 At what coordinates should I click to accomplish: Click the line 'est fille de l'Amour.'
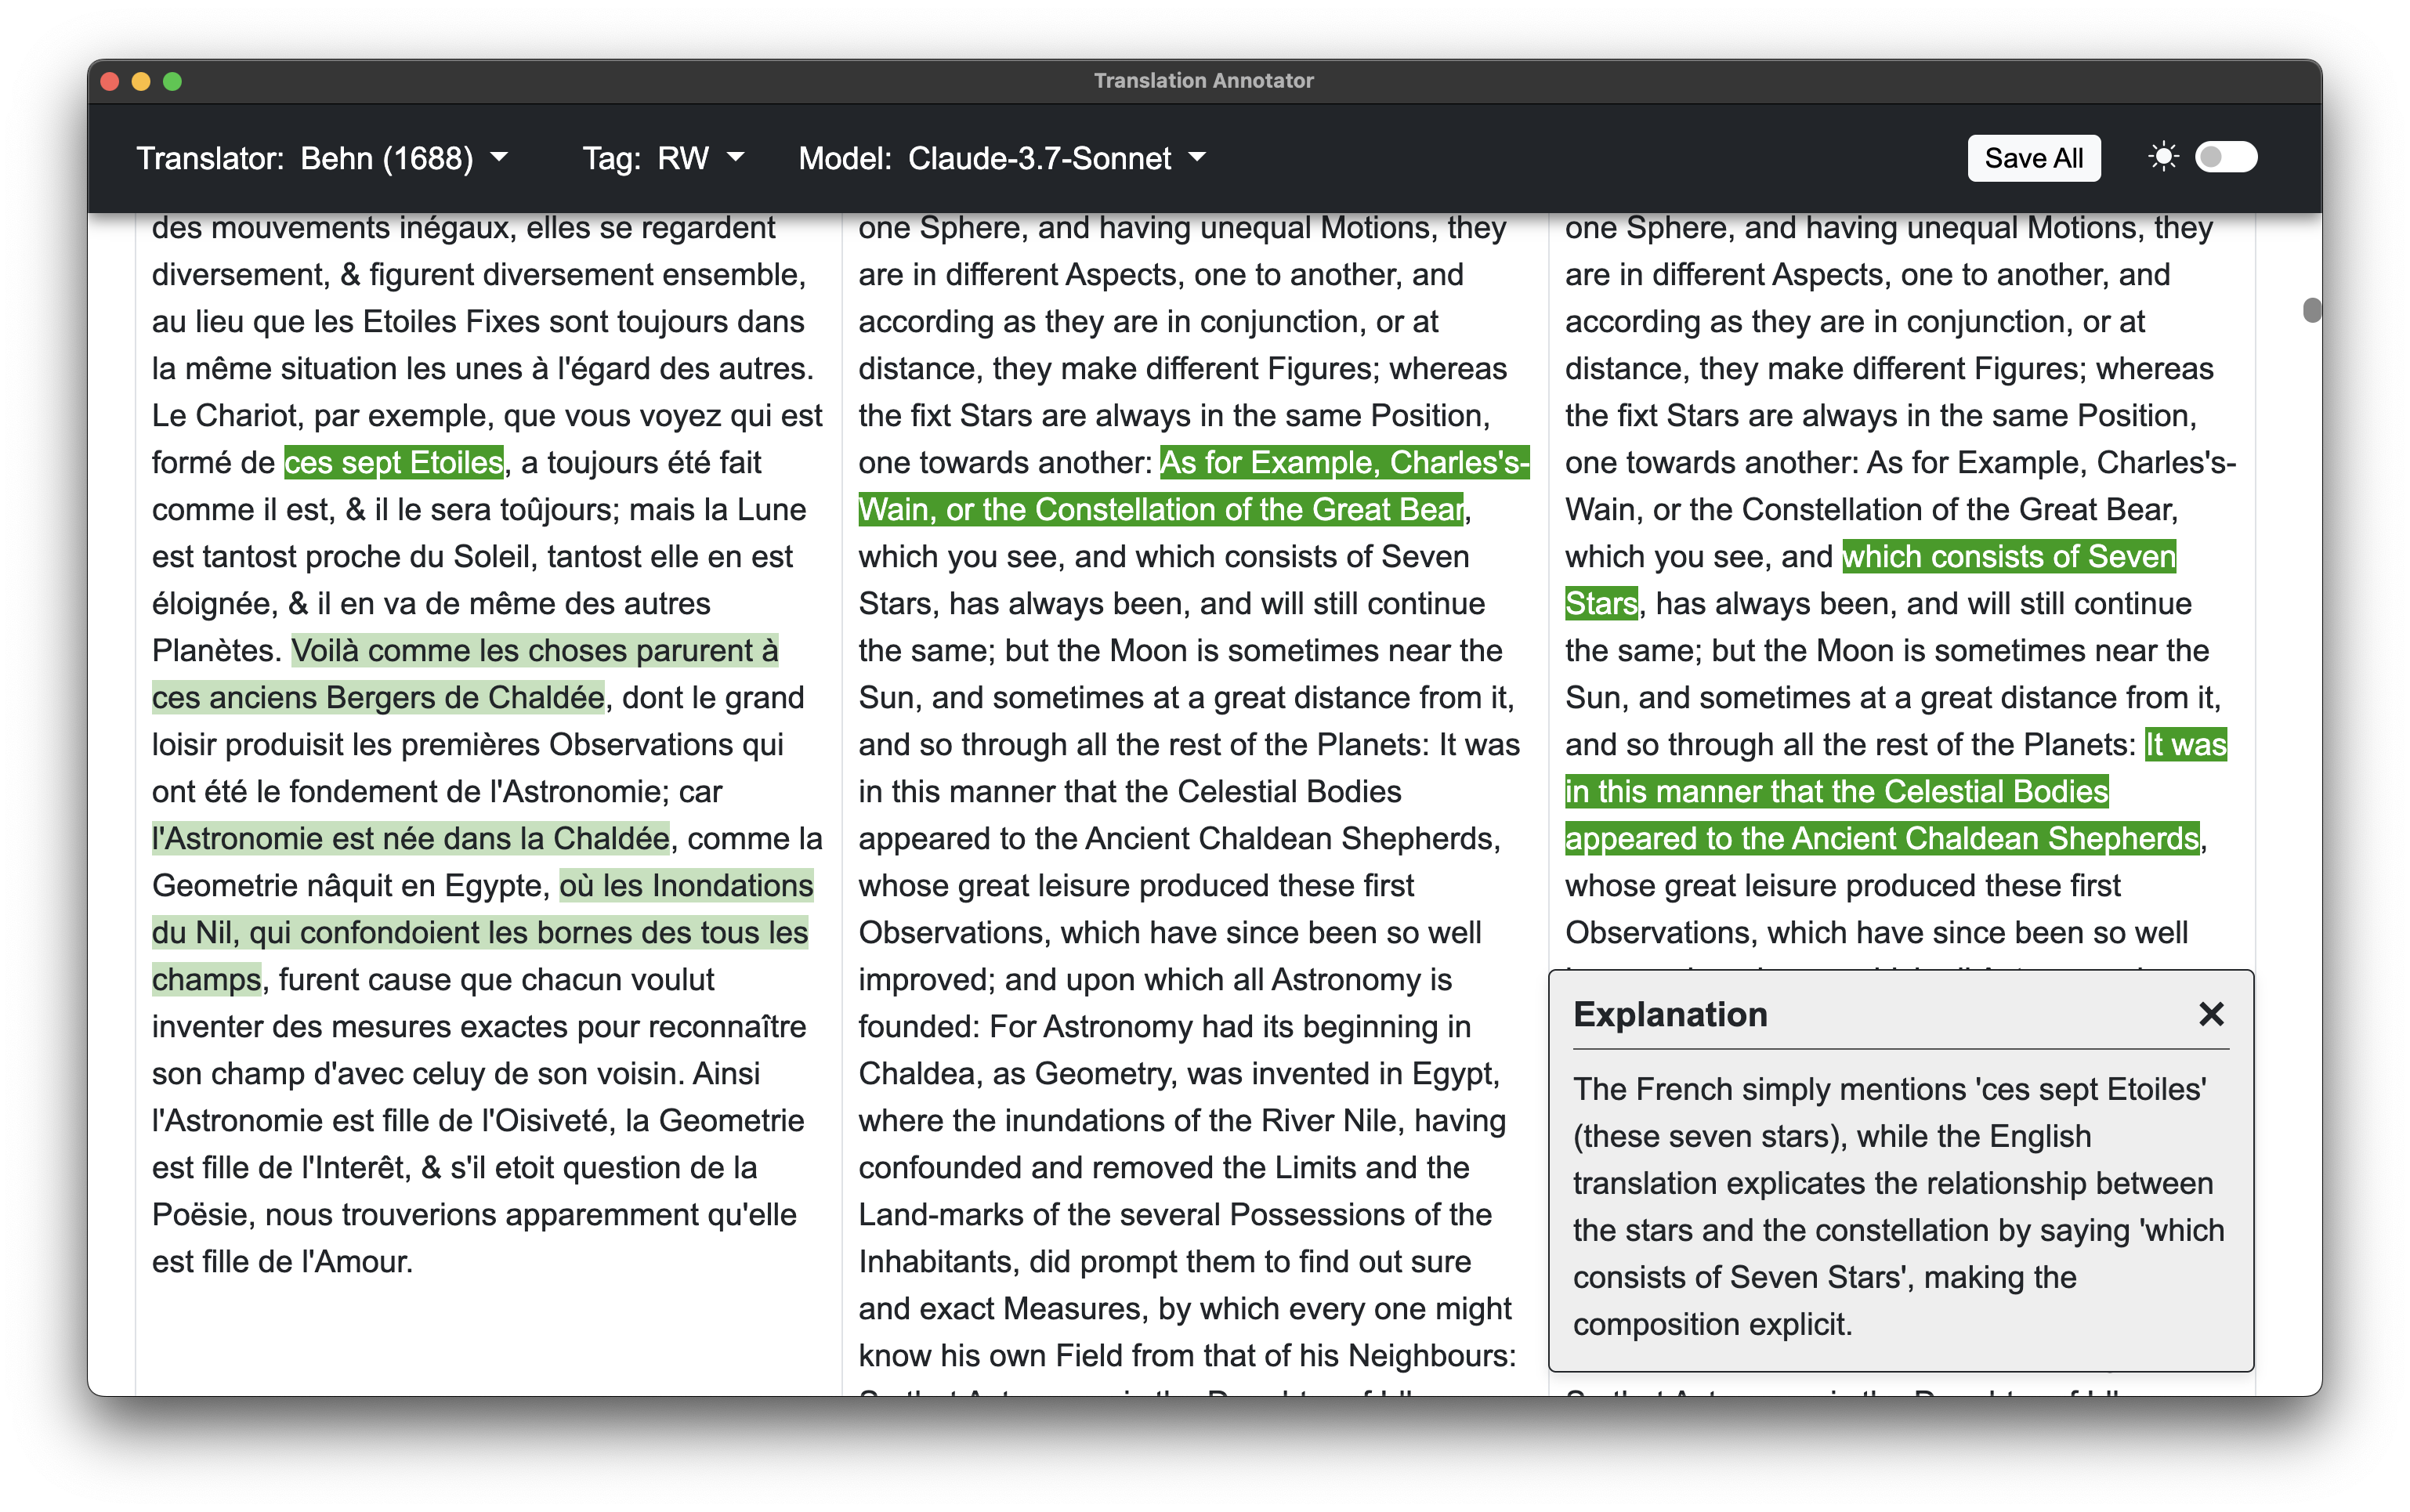point(282,1261)
